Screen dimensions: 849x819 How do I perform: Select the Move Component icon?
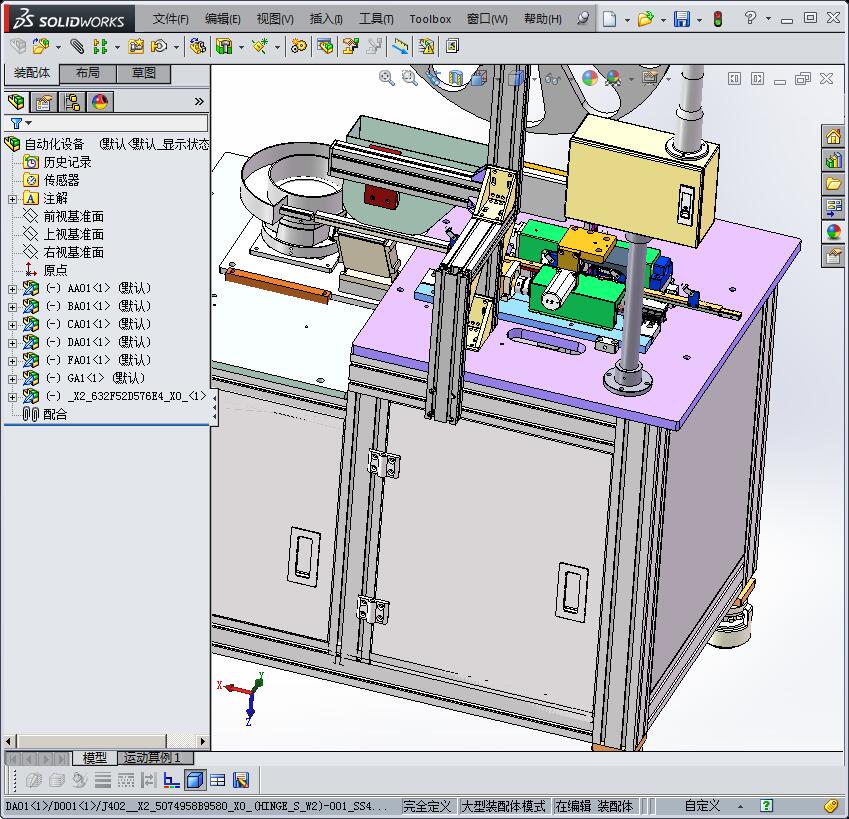(159, 47)
